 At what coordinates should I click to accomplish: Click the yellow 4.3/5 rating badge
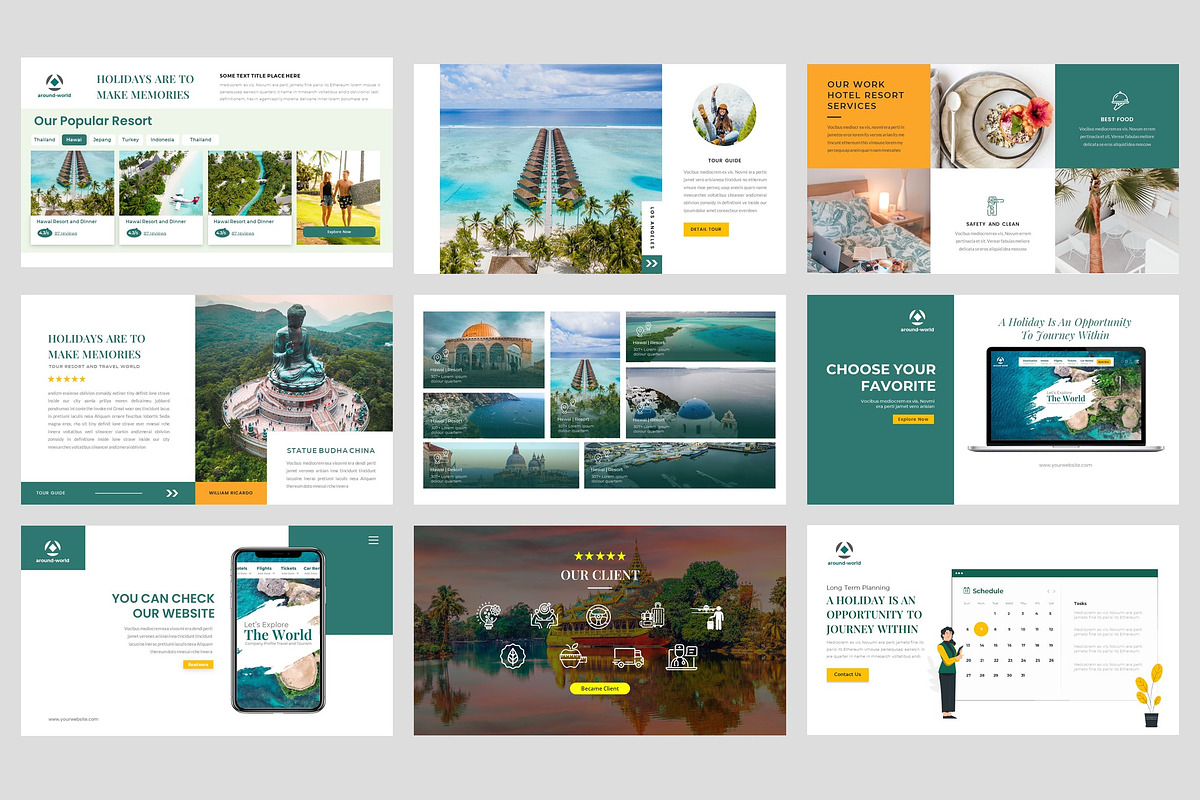click(x=43, y=232)
